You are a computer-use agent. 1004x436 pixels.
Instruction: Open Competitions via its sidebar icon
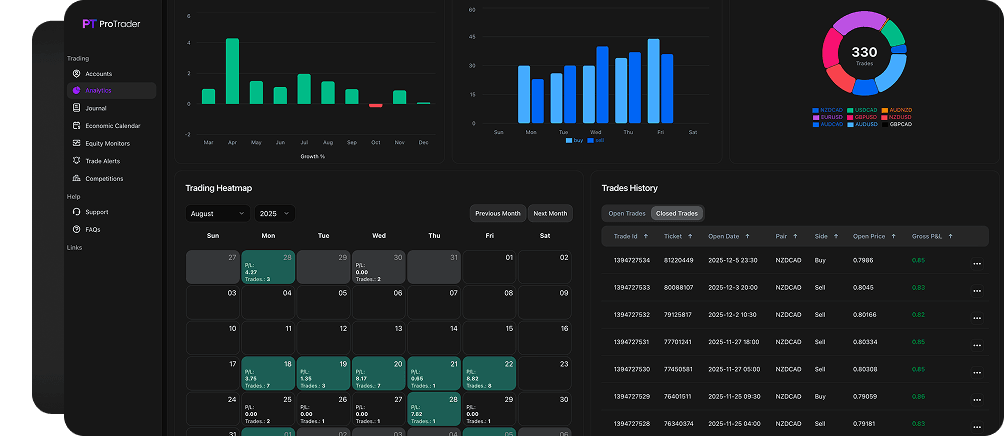click(76, 179)
